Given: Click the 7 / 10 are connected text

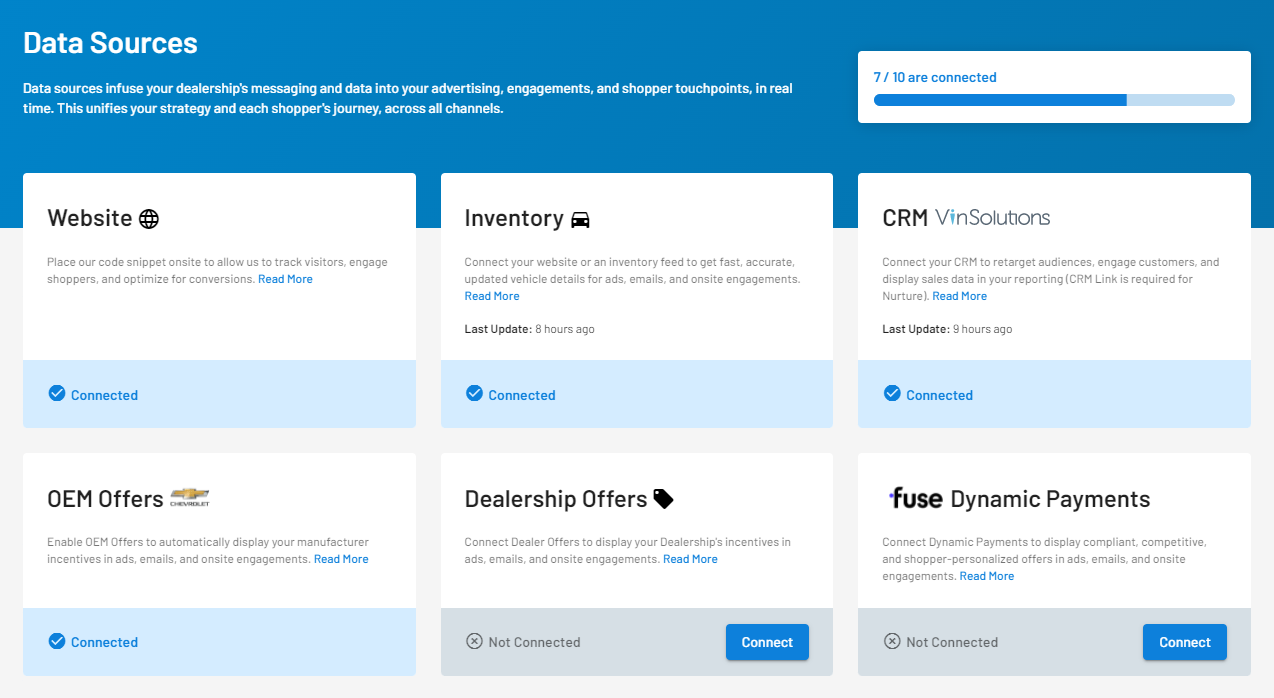Looking at the screenshot, I should pyautogui.click(x=935, y=77).
